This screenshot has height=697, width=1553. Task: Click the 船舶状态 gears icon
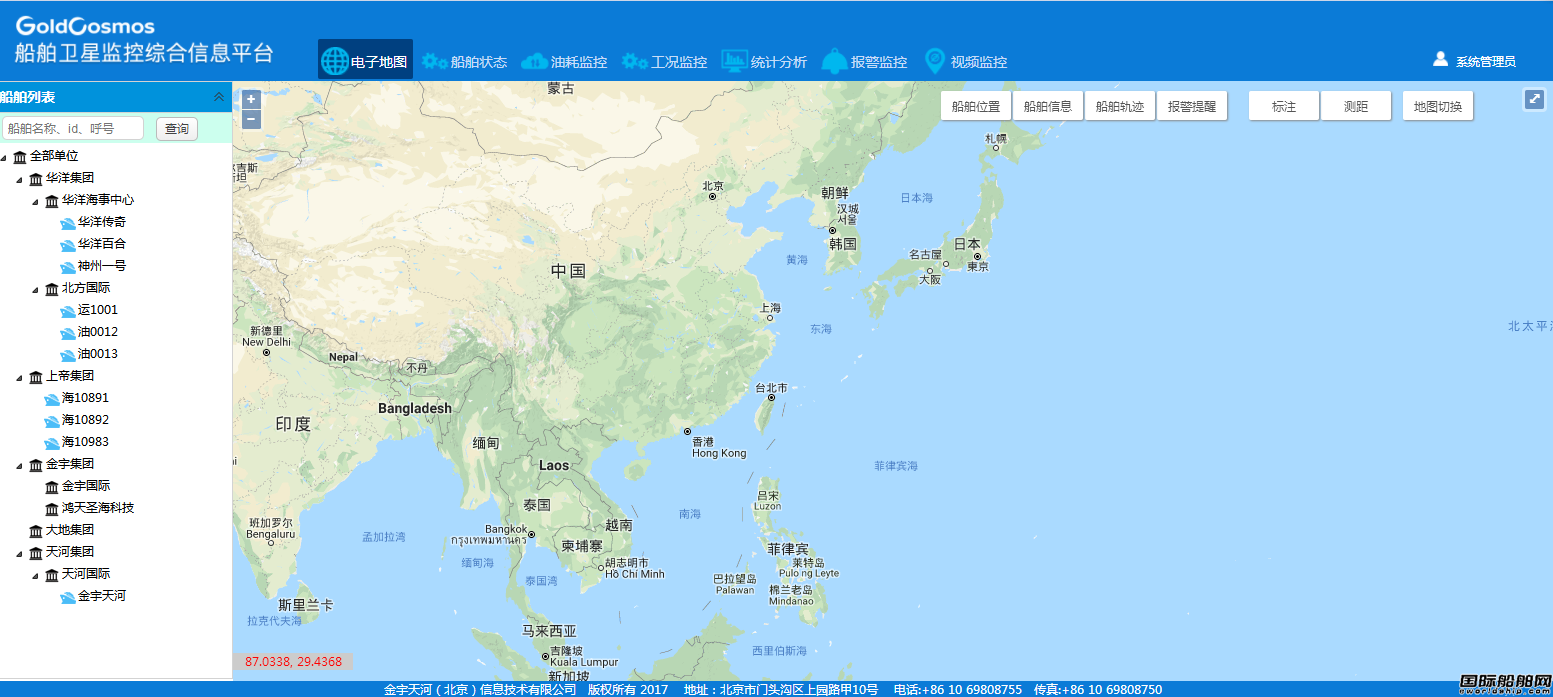[x=435, y=61]
